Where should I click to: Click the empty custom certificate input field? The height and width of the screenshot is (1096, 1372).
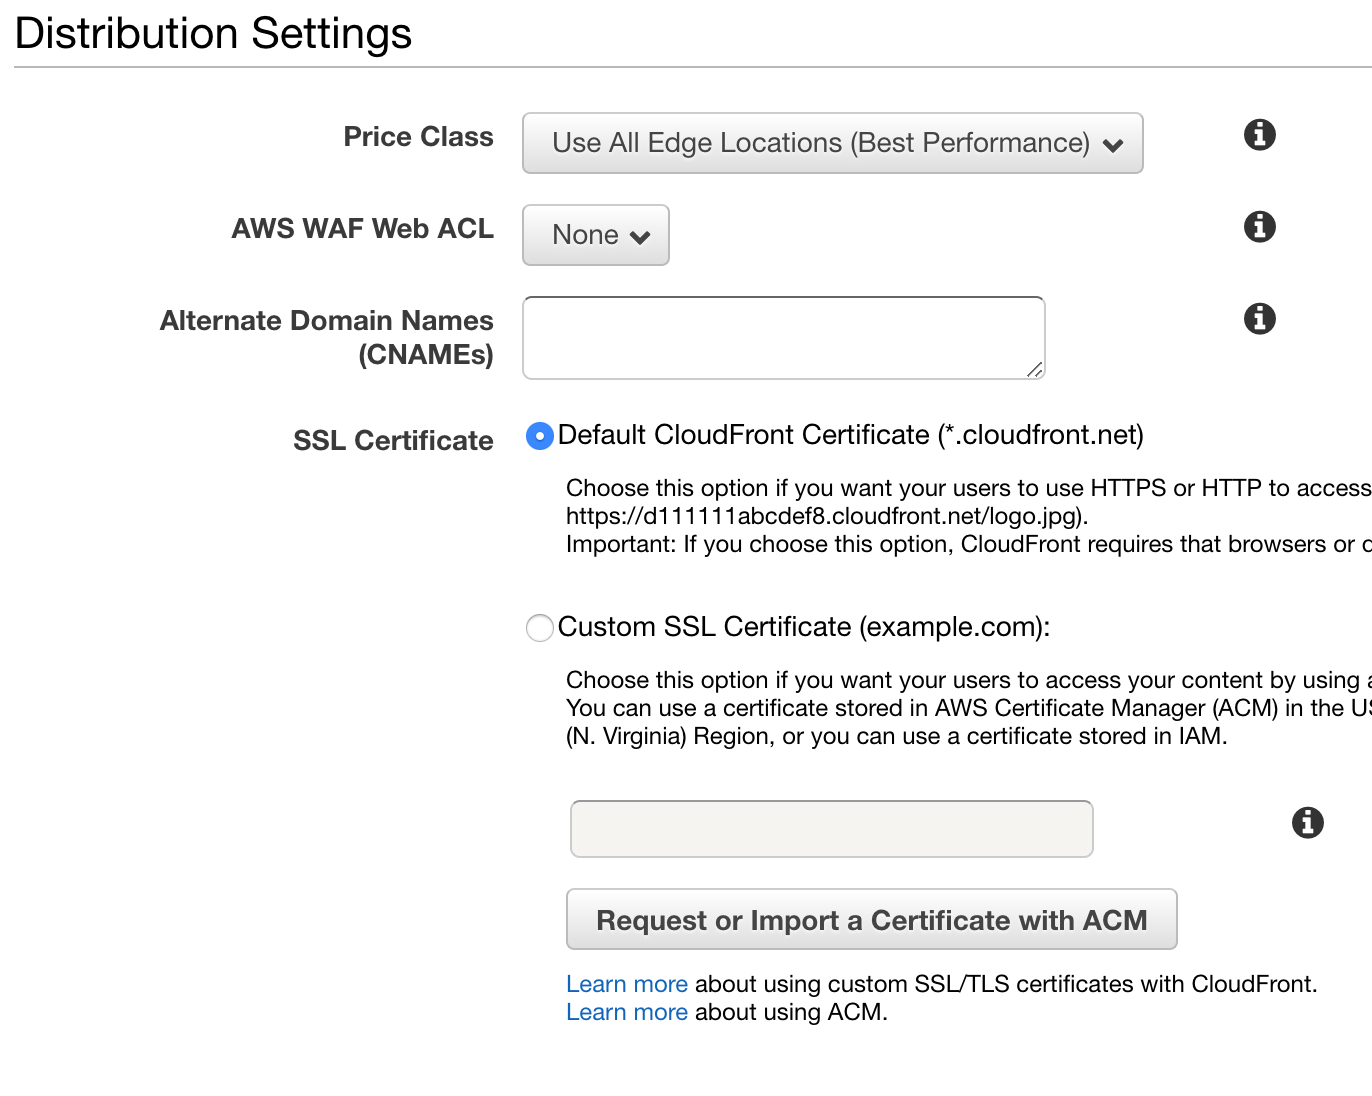[x=831, y=828]
